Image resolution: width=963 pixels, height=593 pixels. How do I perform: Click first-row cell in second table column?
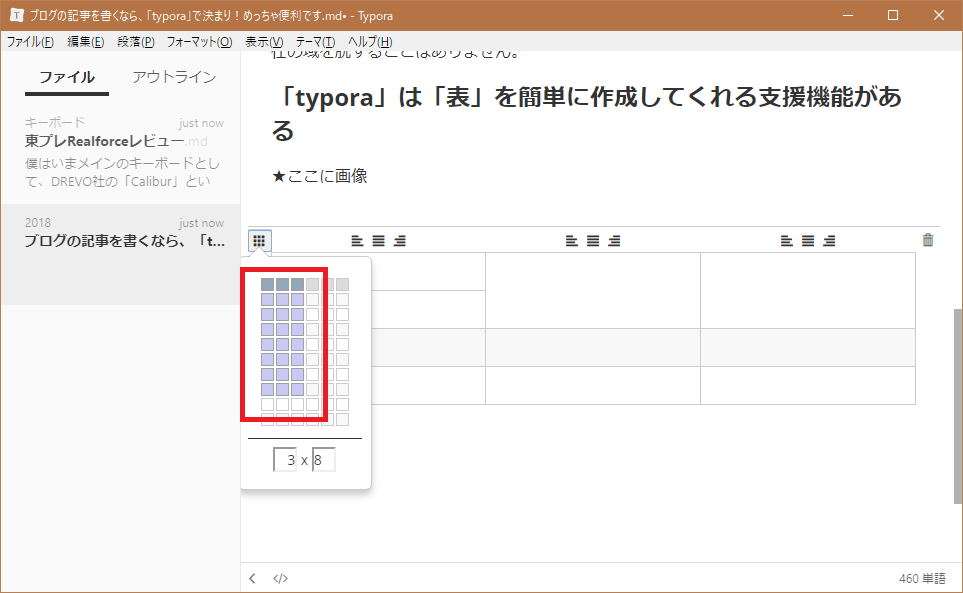[x=593, y=290]
